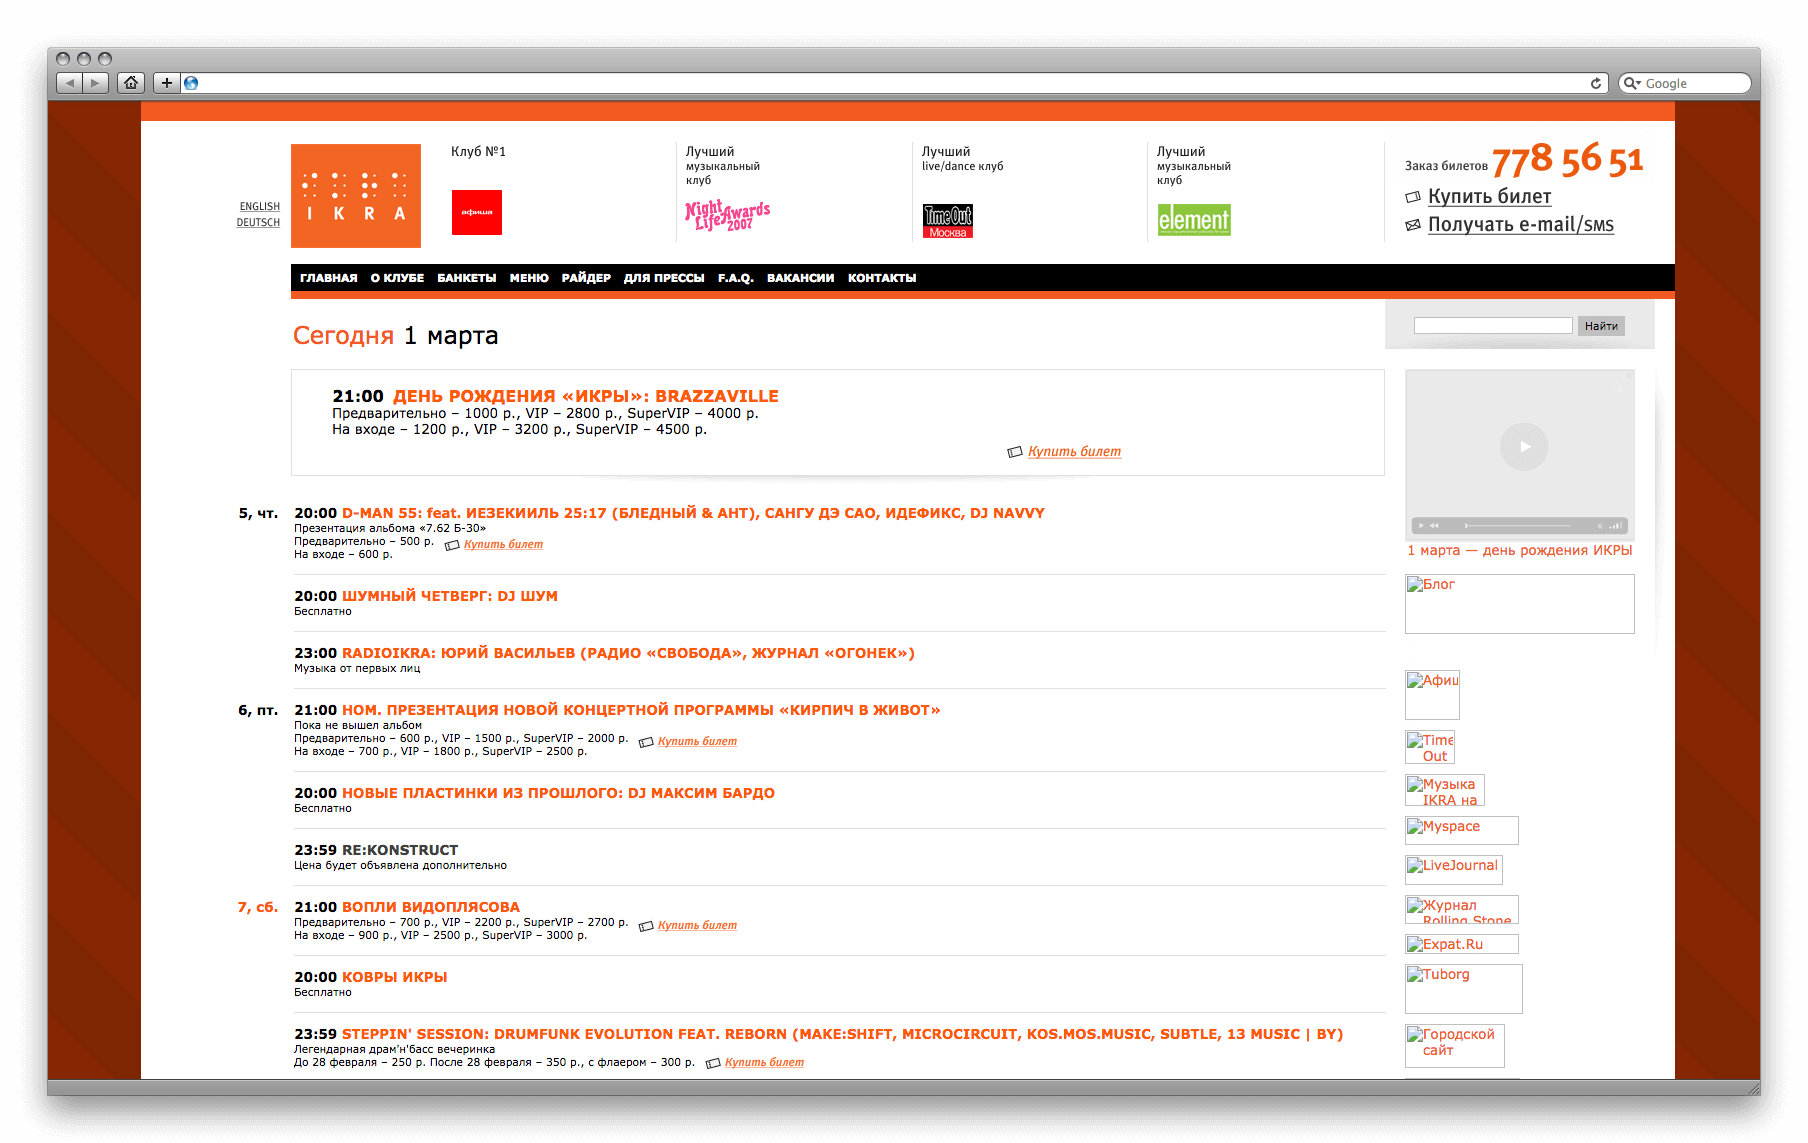The width and height of the screenshot is (1808, 1143).
Task: Reload the page with the refresh icon
Action: pos(1596,83)
